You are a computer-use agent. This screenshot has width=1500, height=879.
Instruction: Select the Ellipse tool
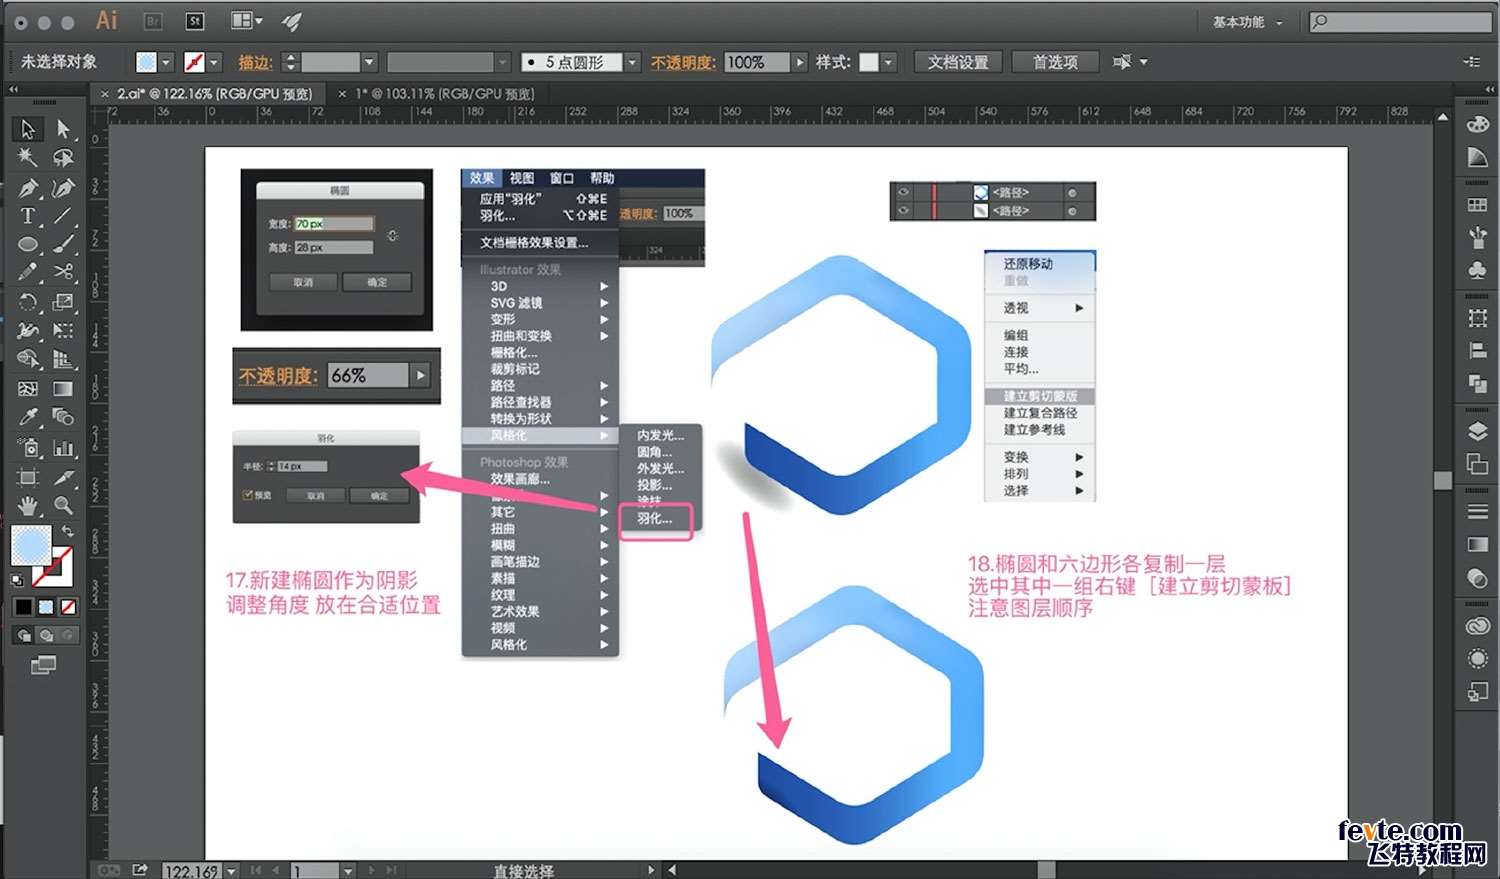tap(28, 245)
